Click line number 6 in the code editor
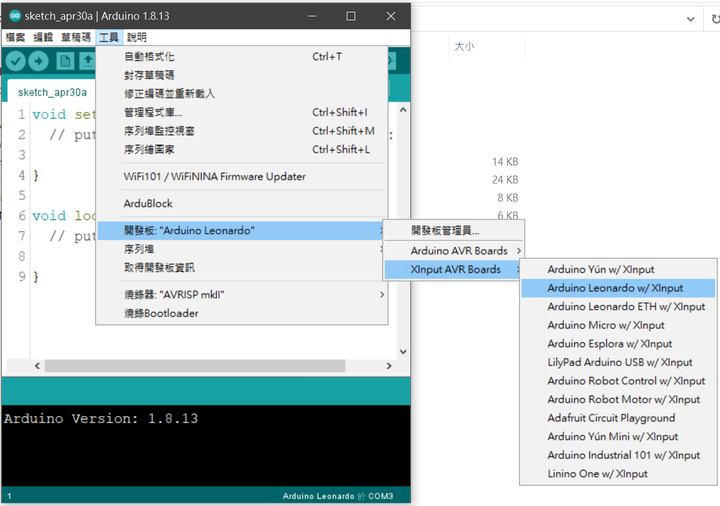 (22, 216)
